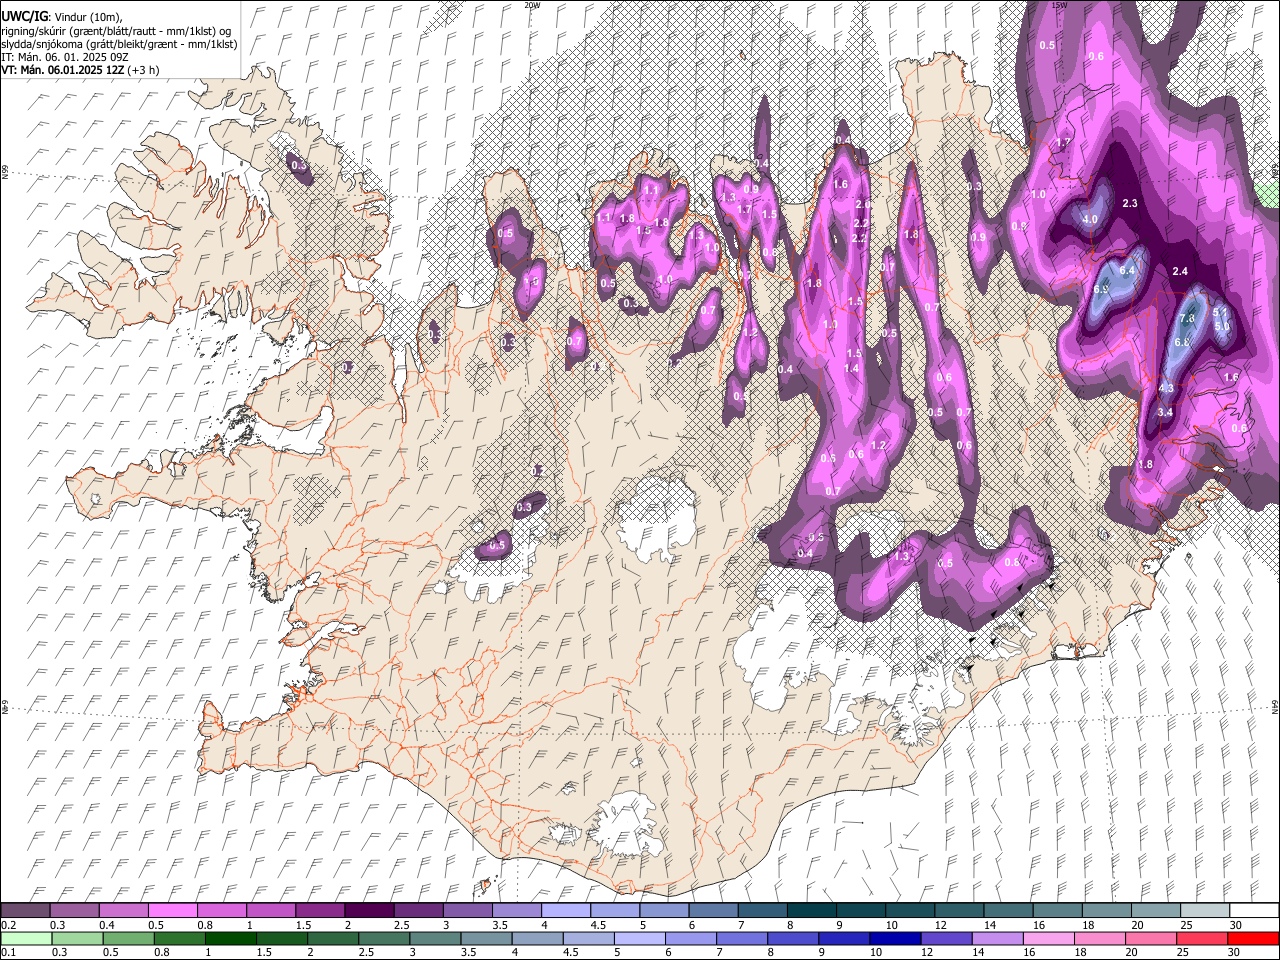Click the dark green 1–1.5 rain legend swatch
1280x960 pixels.
tap(230, 939)
